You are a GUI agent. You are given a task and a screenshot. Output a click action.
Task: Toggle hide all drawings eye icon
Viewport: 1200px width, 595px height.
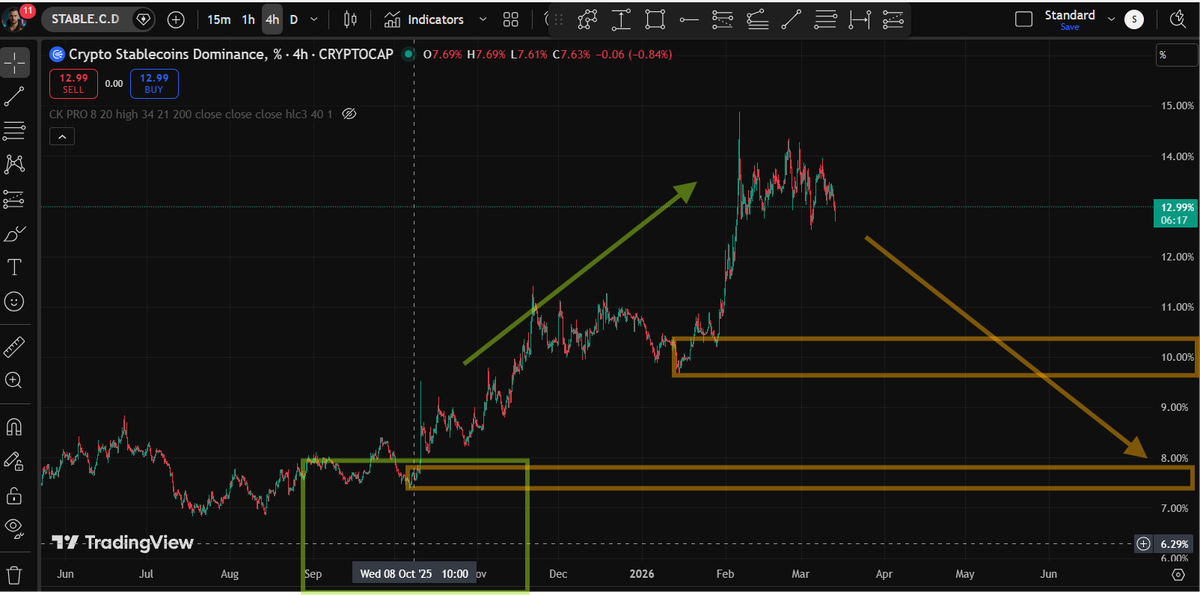(x=15, y=527)
